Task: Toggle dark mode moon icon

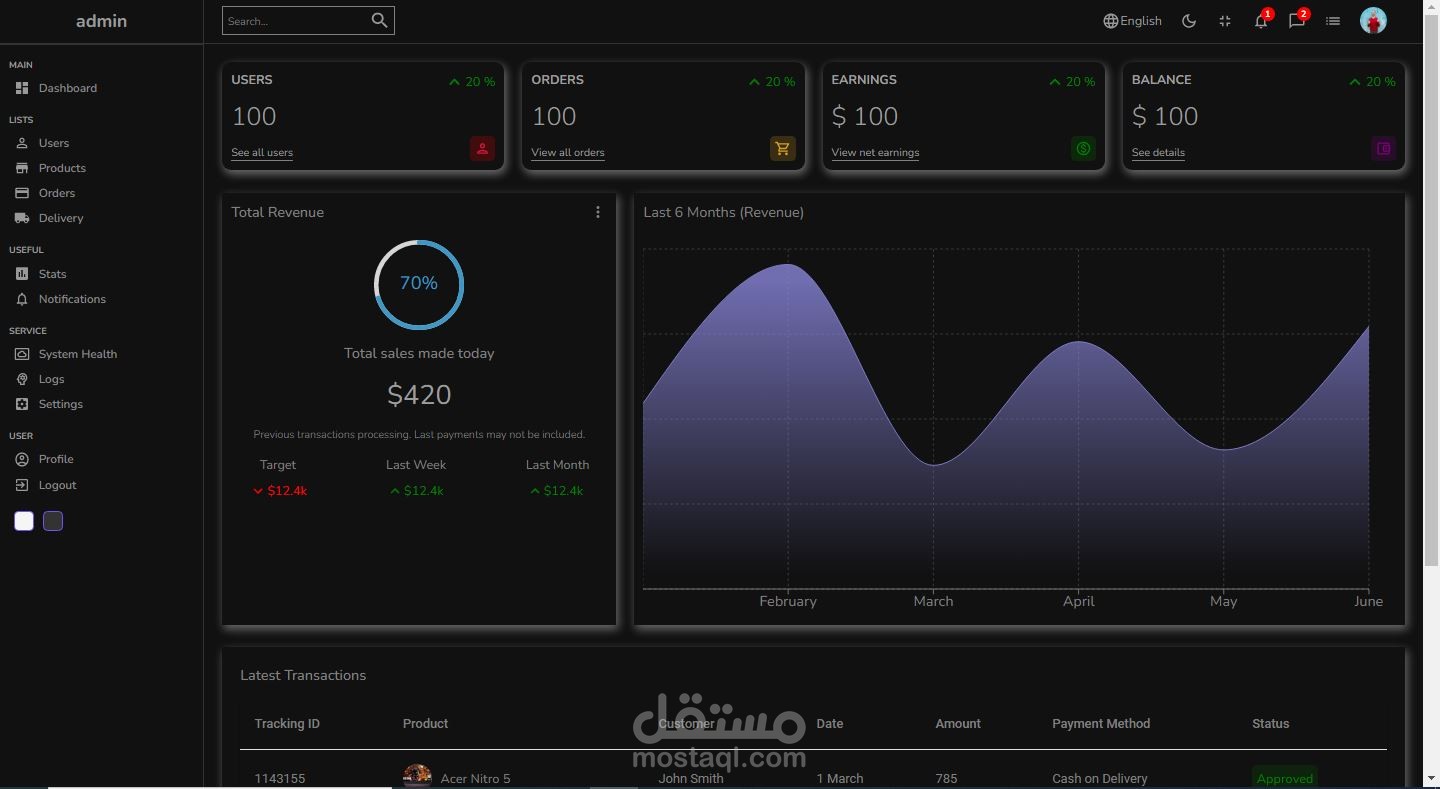Action: tap(1189, 21)
